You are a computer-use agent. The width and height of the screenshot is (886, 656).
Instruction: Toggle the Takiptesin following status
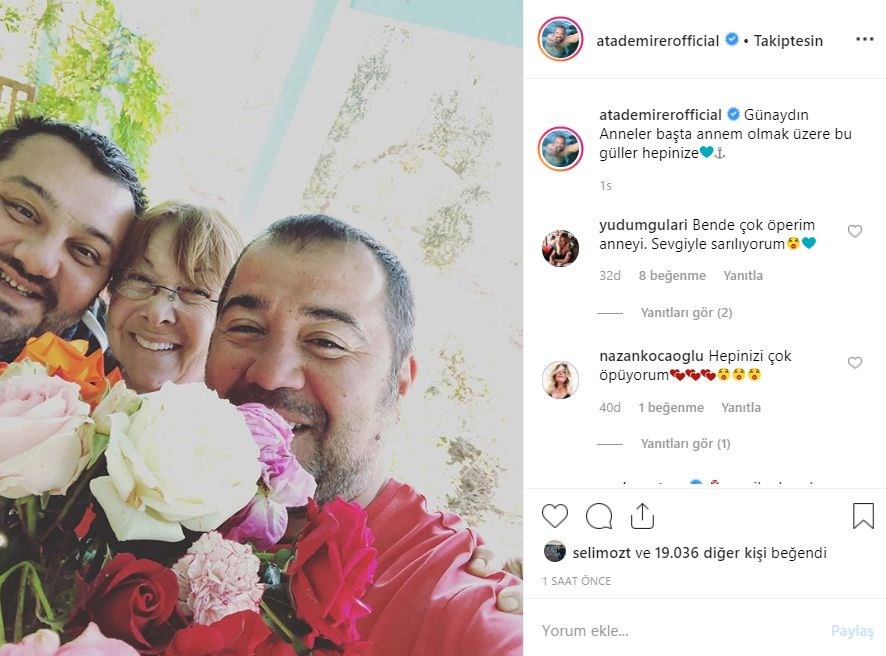point(788,41)
